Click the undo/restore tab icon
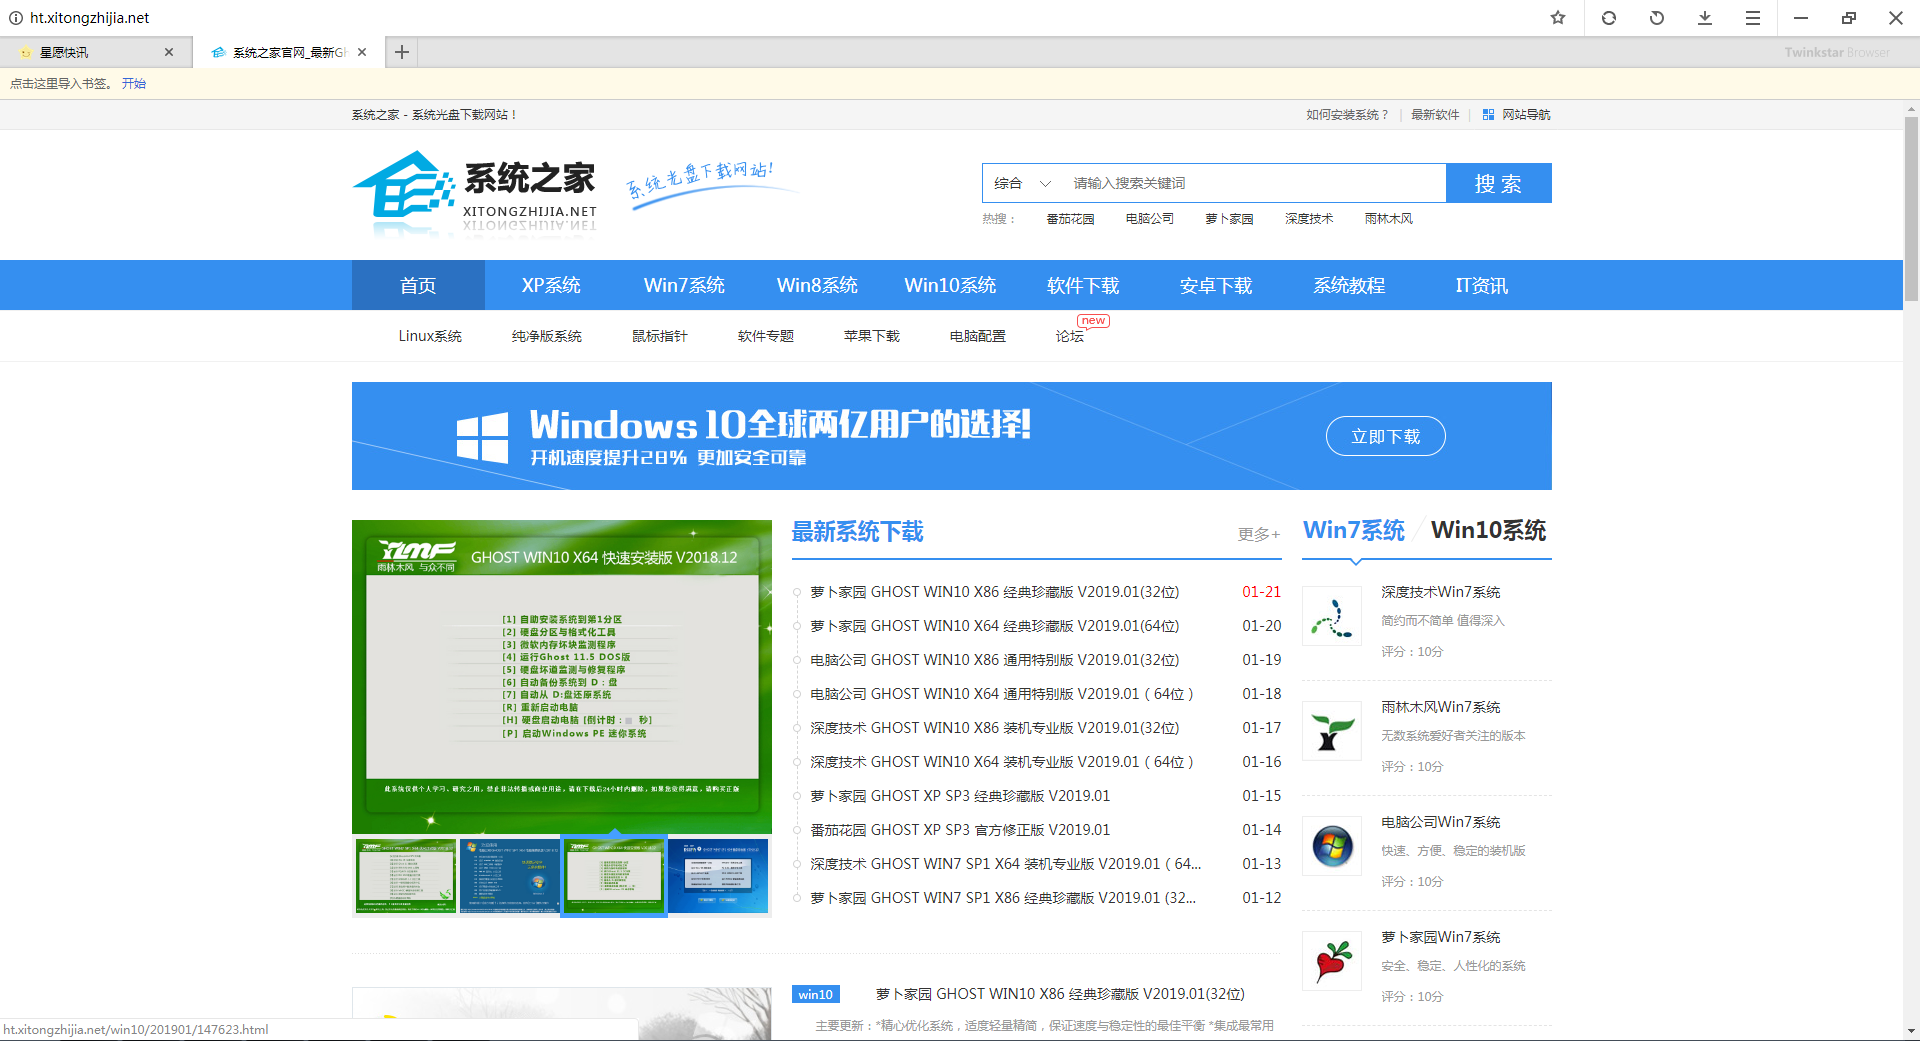 click(1657, 18)
